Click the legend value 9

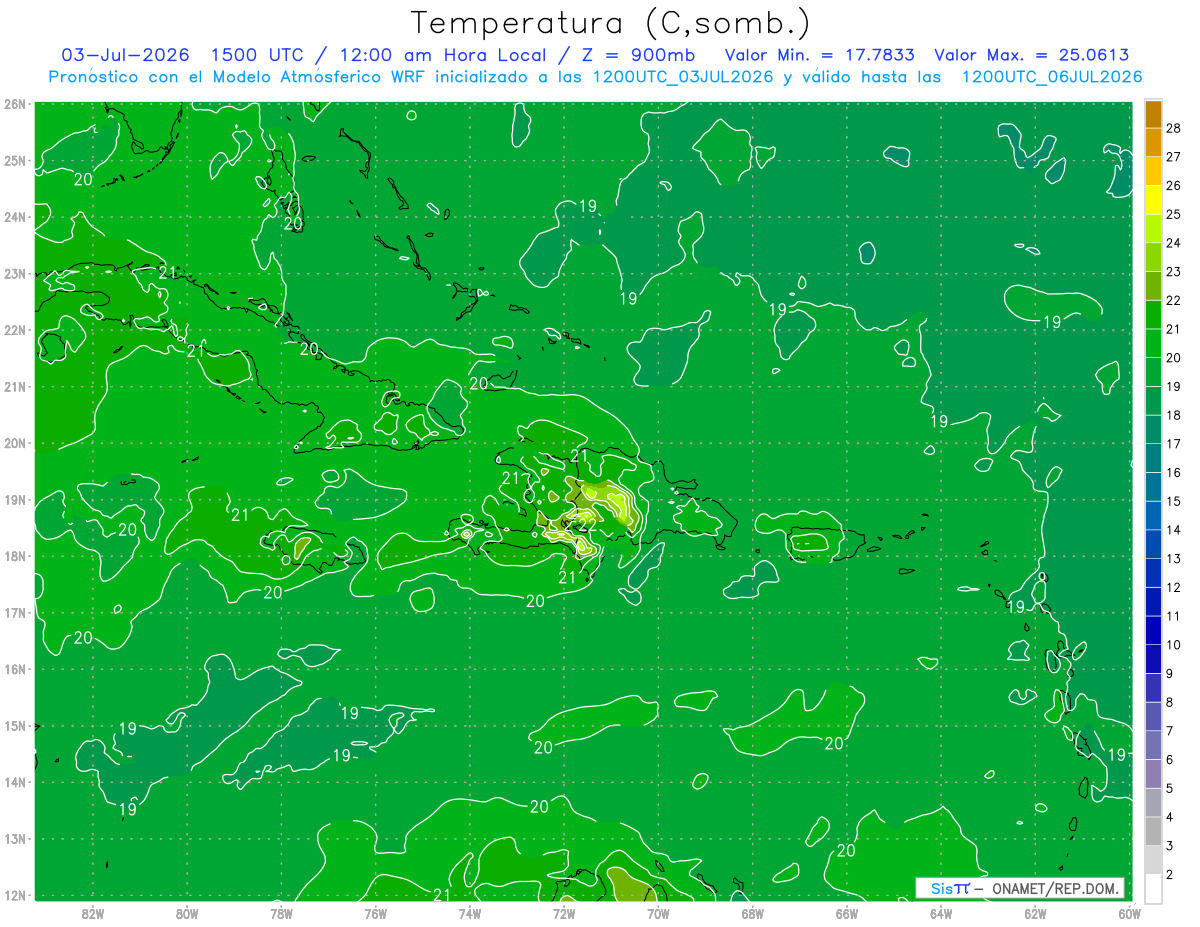point(1170,674)
